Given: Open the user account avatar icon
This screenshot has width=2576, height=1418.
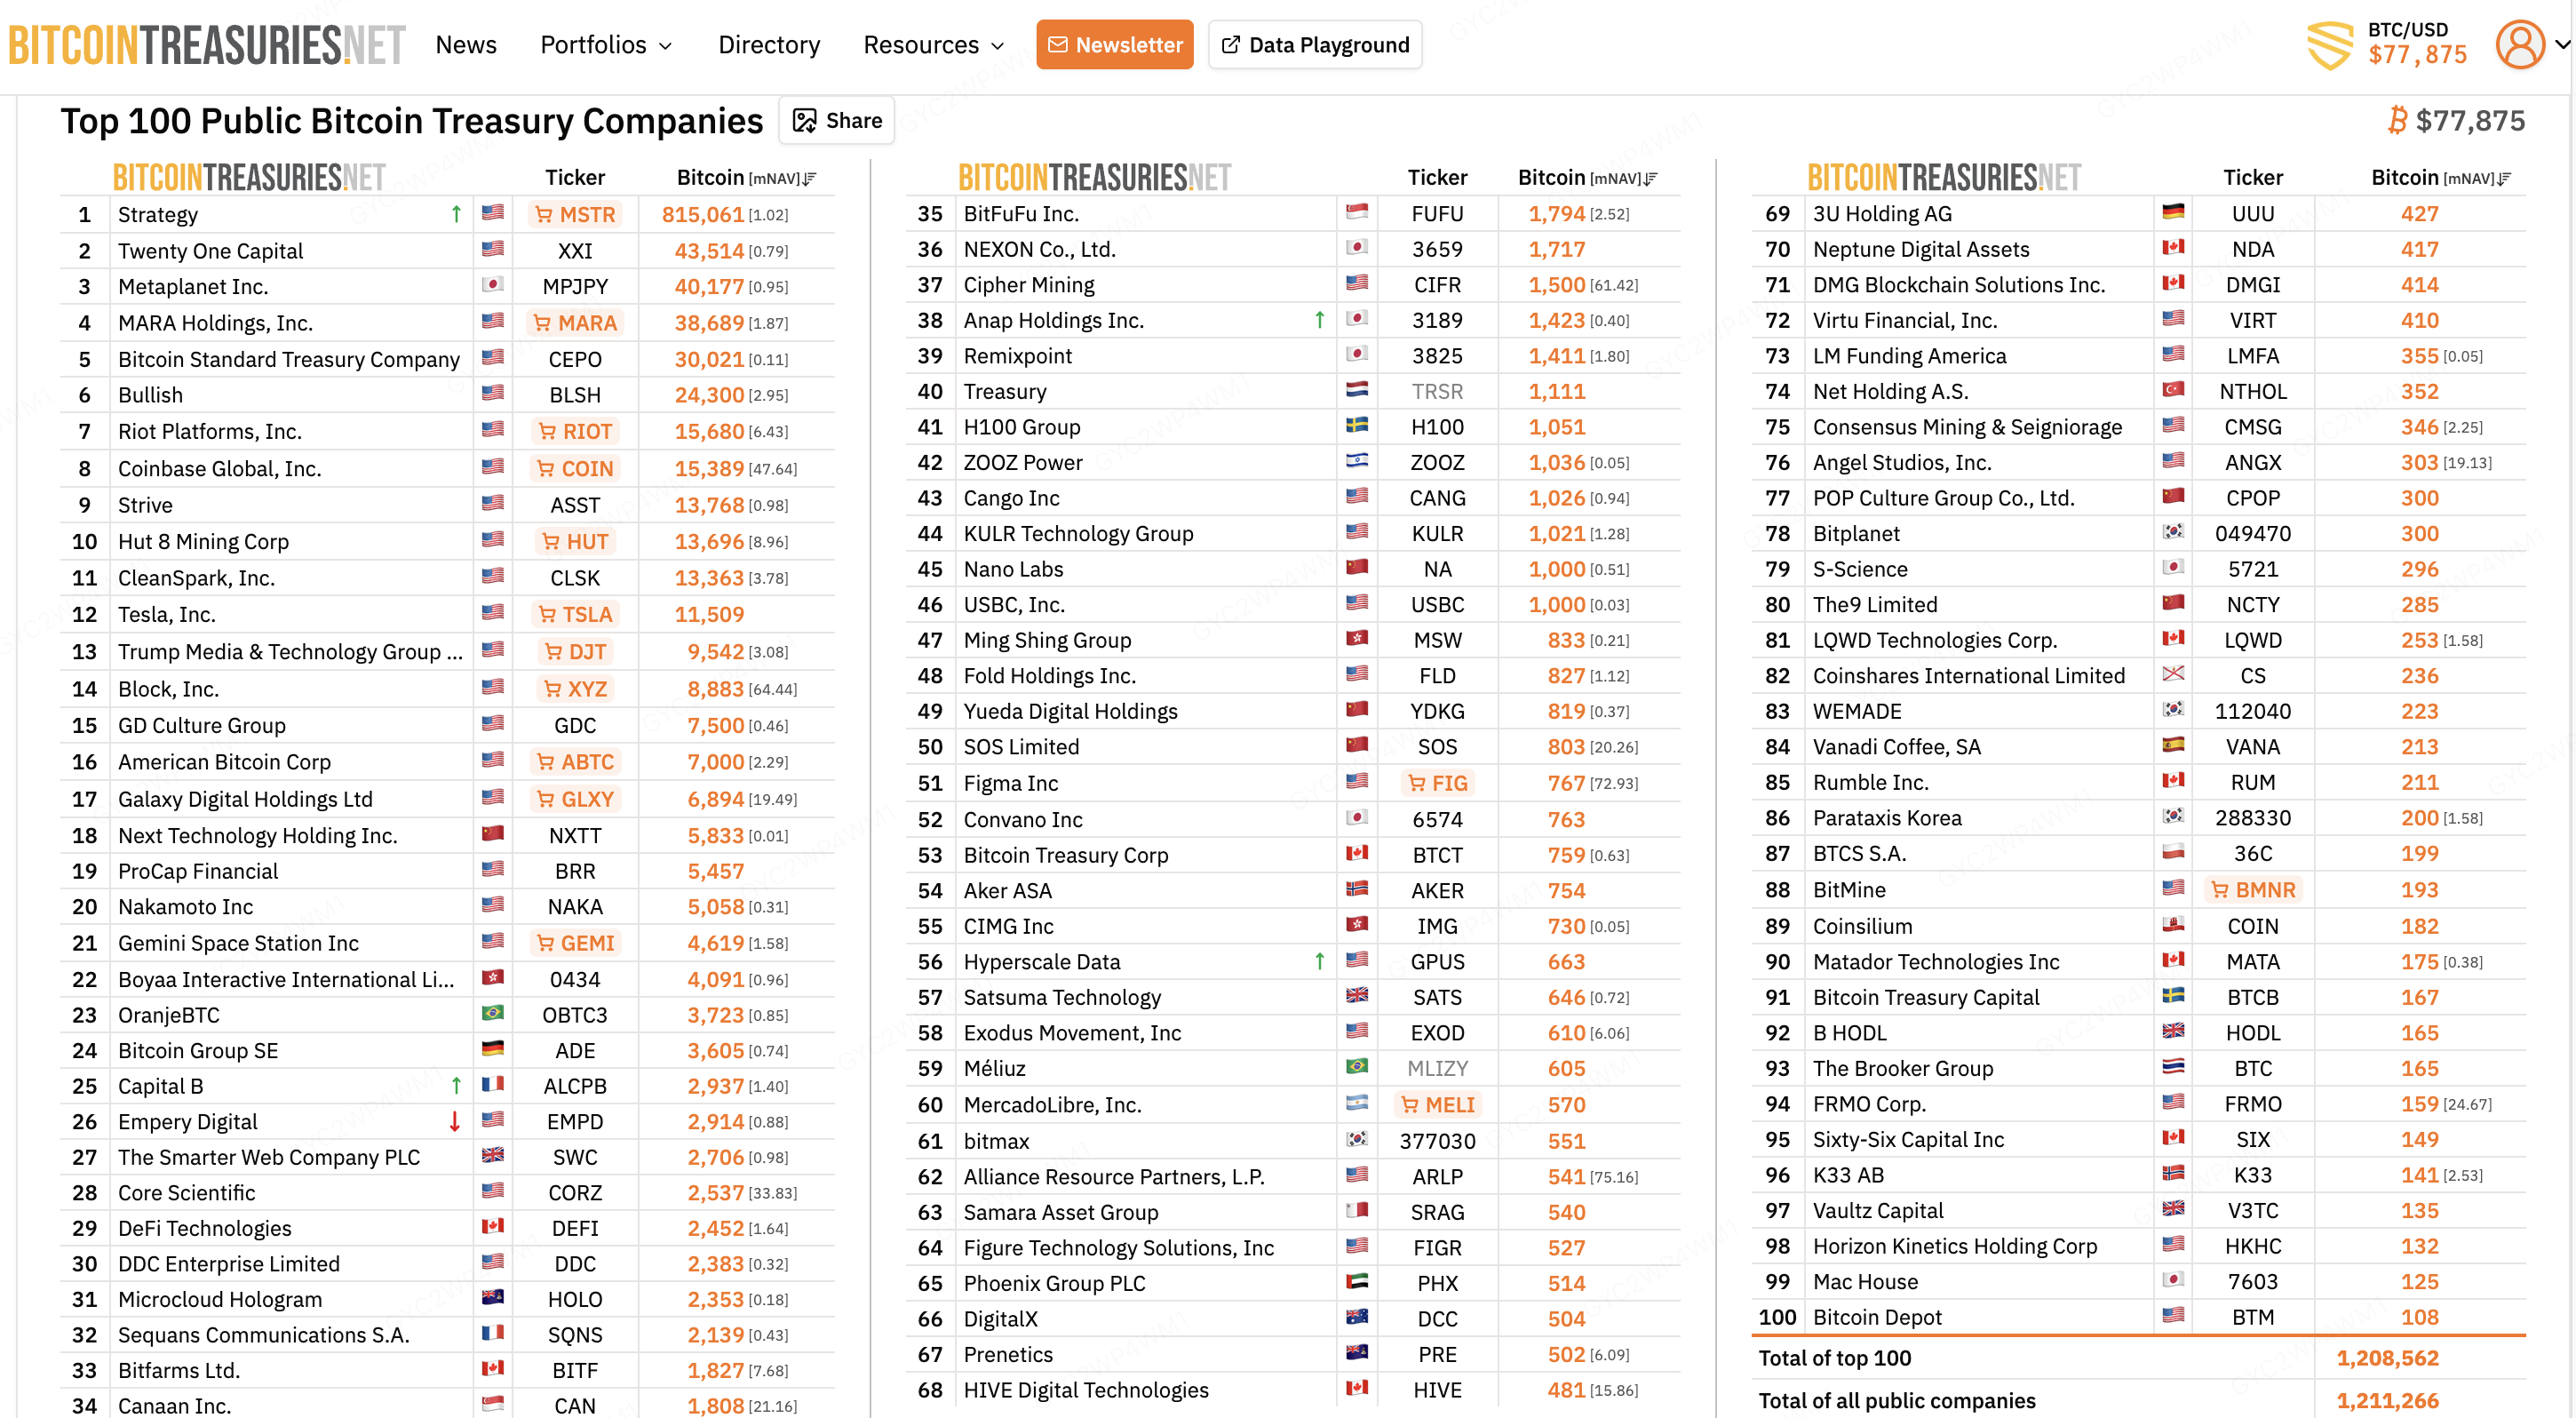Looking at the screenshot, I should point(2519,45).
